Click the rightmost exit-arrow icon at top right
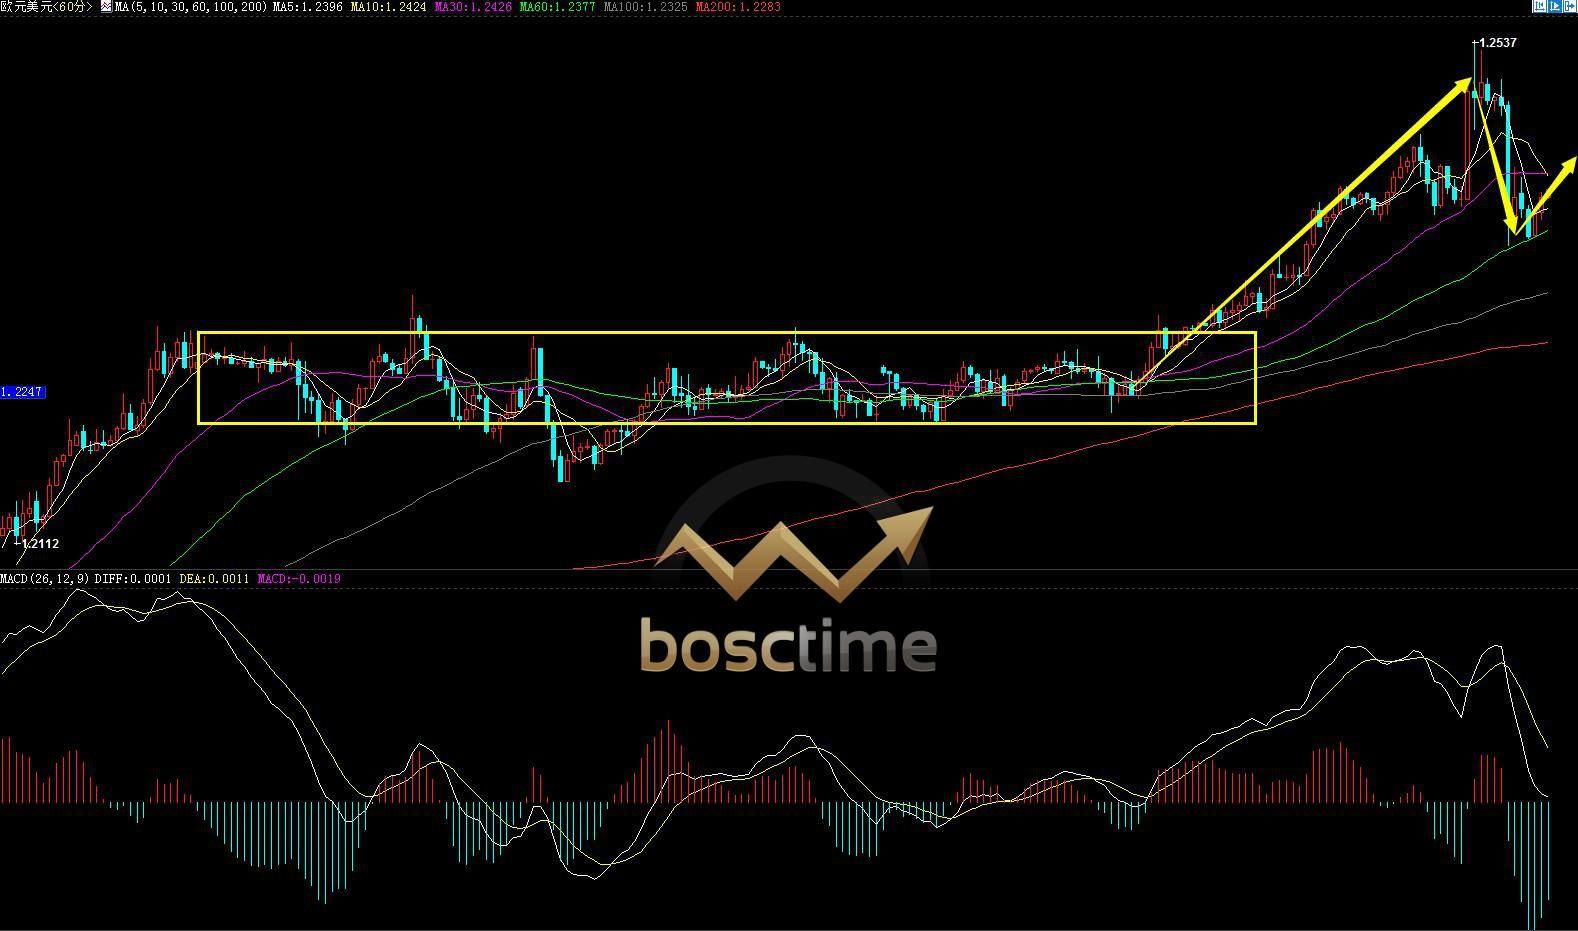 click(x=1570, y=6)
